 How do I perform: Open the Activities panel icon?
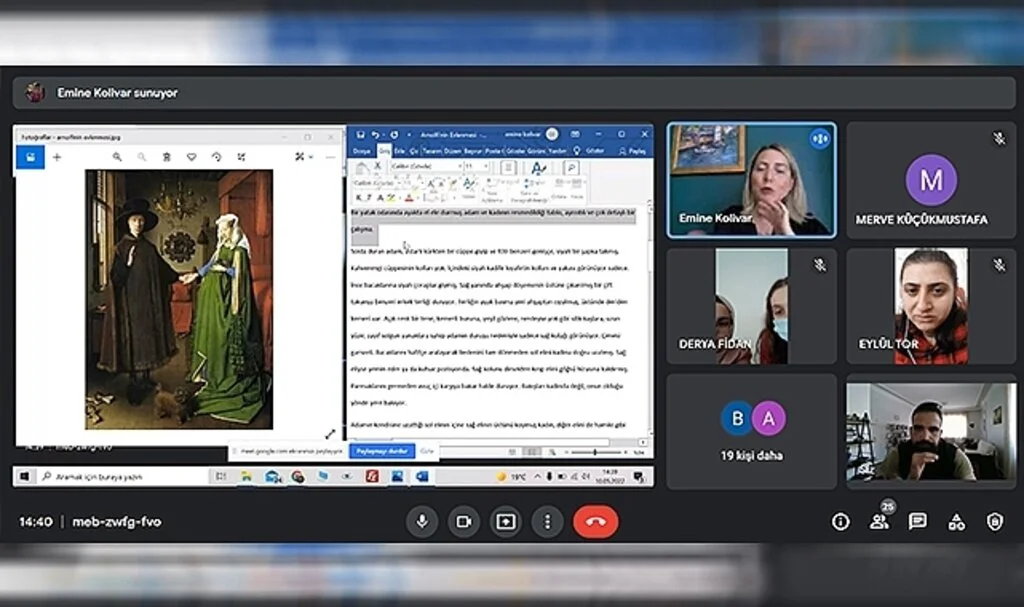click(956, 521)
